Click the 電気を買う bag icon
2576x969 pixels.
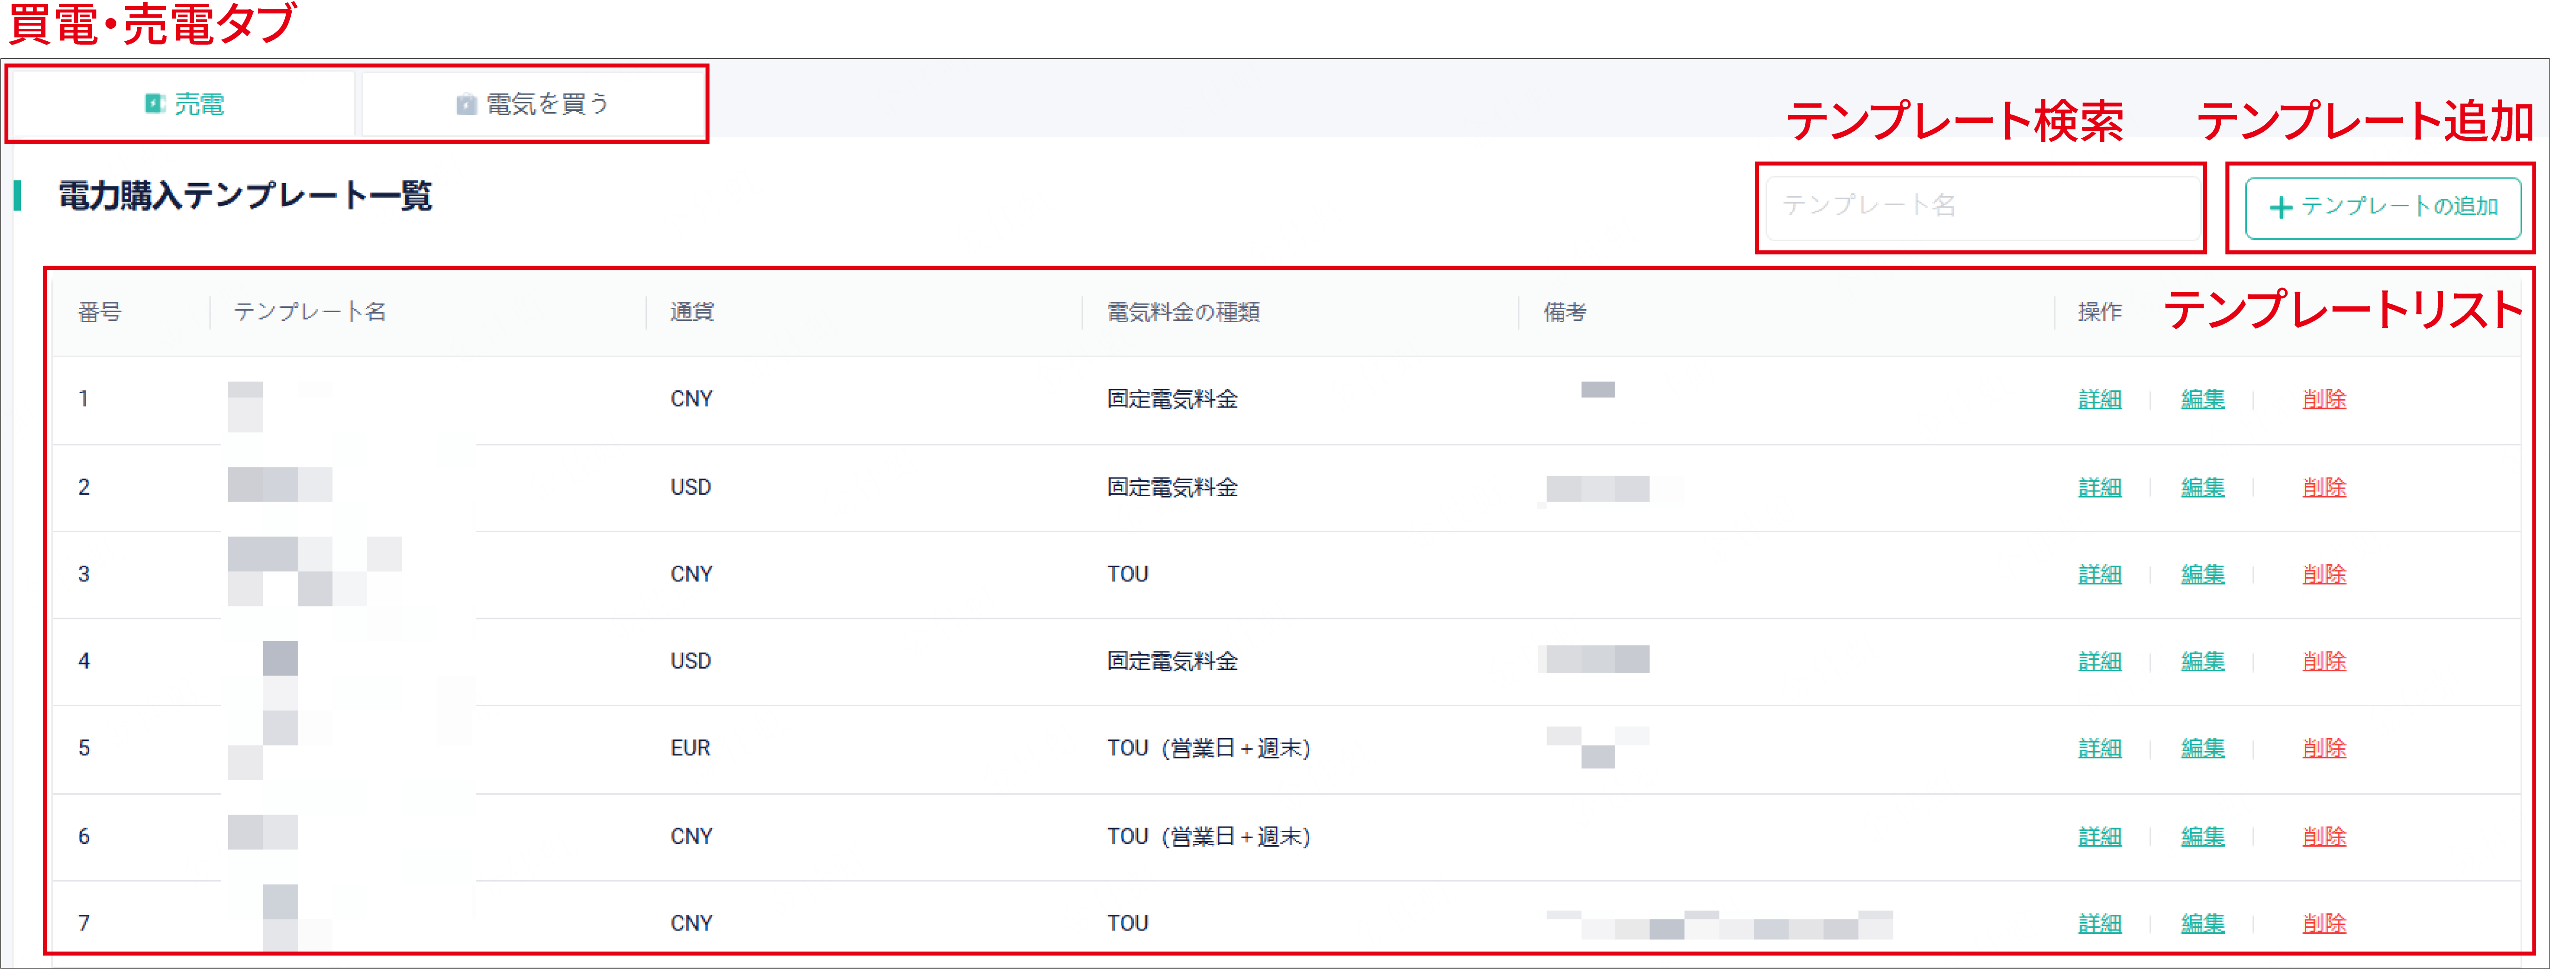(x=466, y=105)
